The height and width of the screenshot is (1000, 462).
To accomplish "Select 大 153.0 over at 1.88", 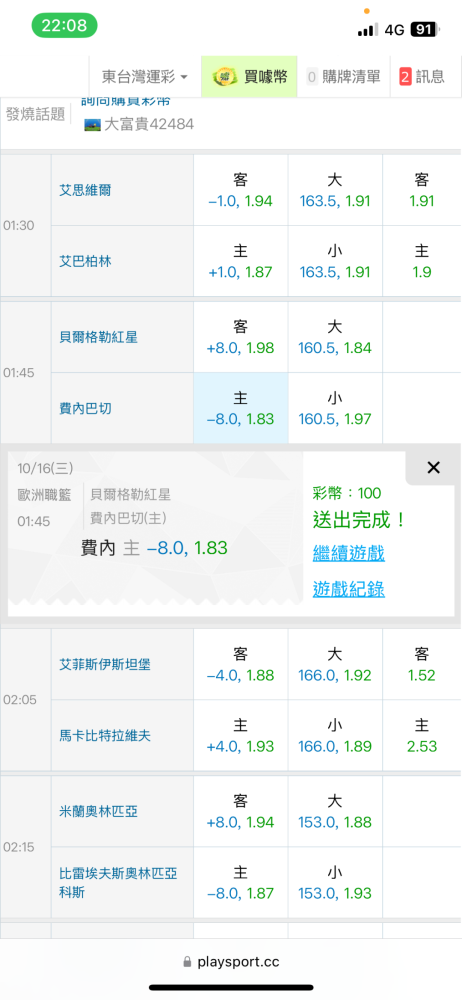I will [x=335, y=811].
